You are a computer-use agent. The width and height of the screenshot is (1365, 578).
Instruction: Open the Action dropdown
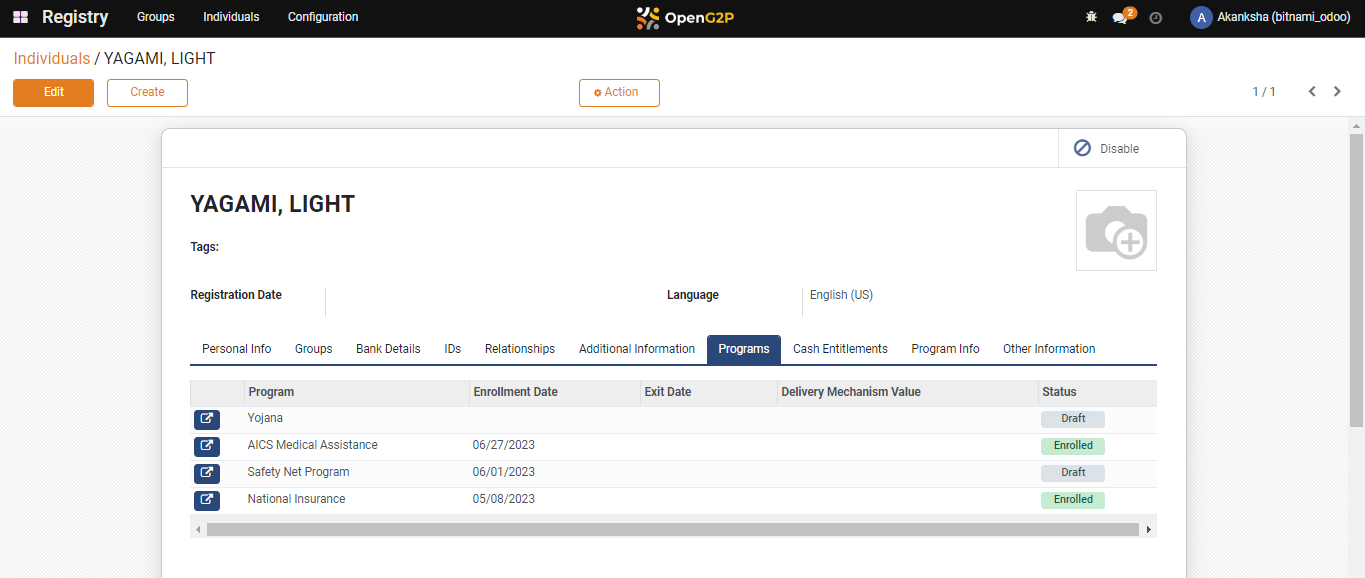(x=619, y=93)
